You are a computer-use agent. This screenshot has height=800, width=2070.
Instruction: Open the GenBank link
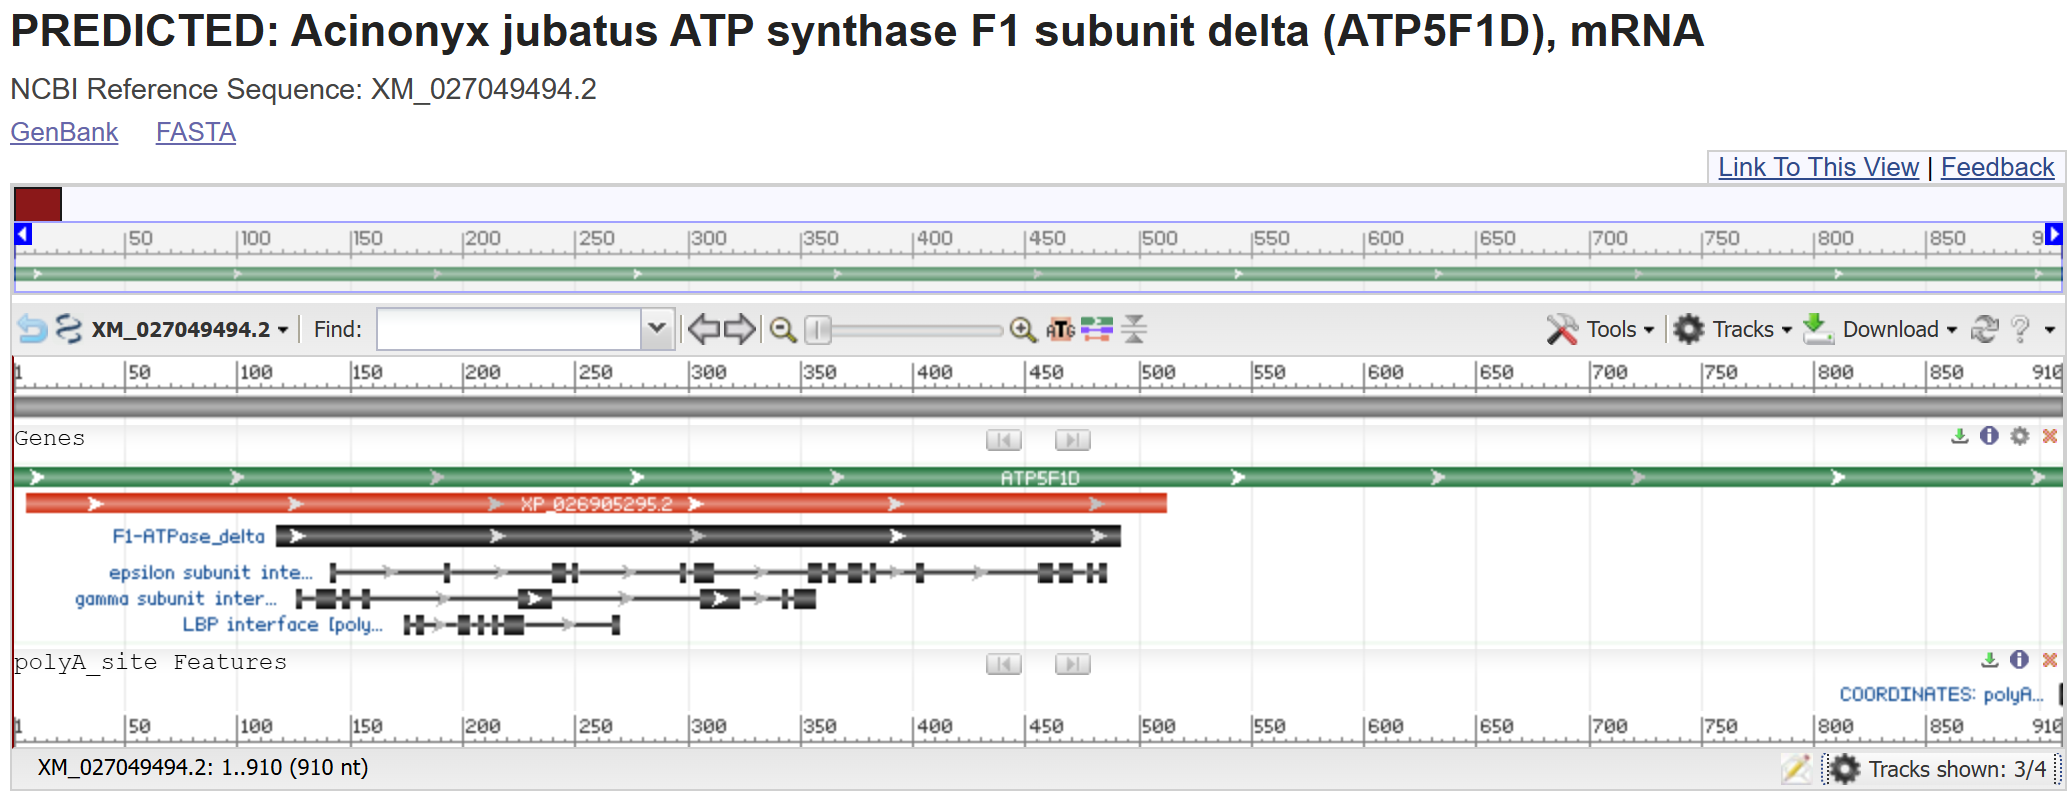[x=64, y=132]
